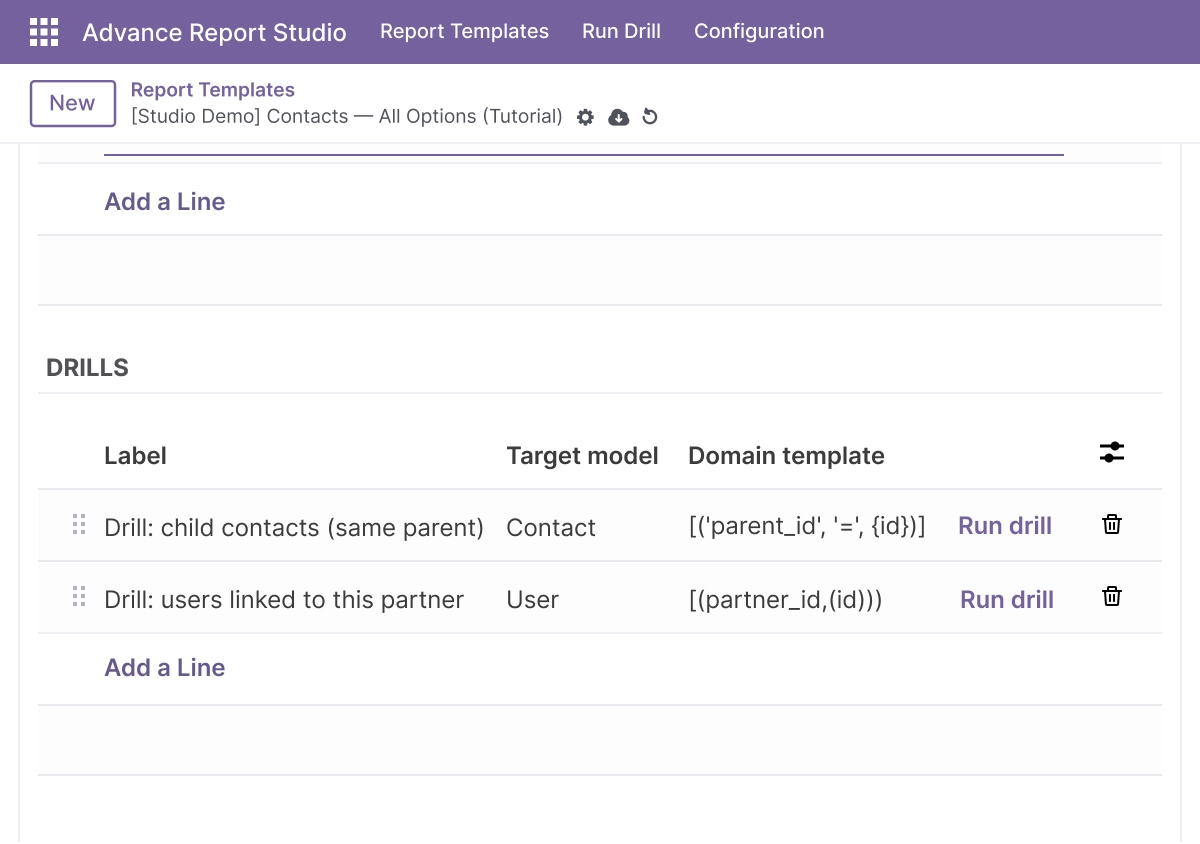The image size is (1200, 844).
Task: Sort by the Target model column header
Action: pyautogui.click(x=582, y=456)
